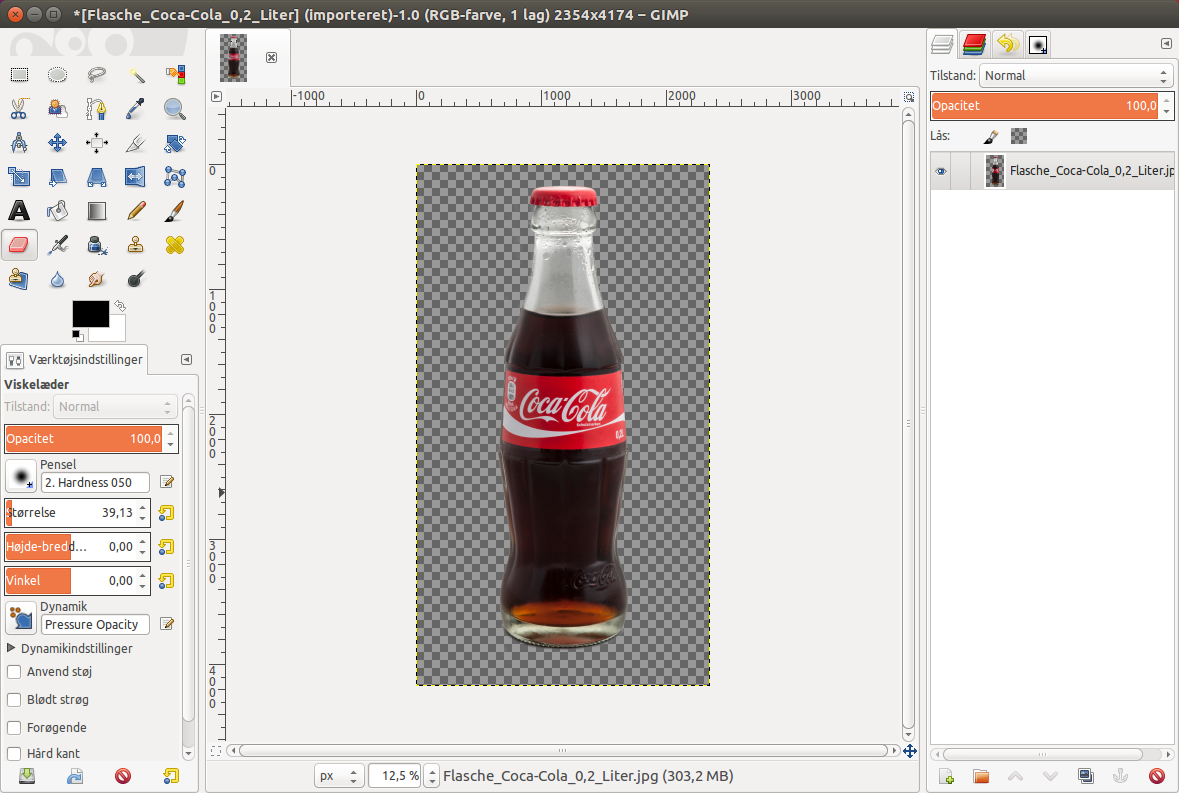Toggle visibility of Flasche_Coca-Cola layer
This screenshot has height=793, width=1179.
(941, 171)
